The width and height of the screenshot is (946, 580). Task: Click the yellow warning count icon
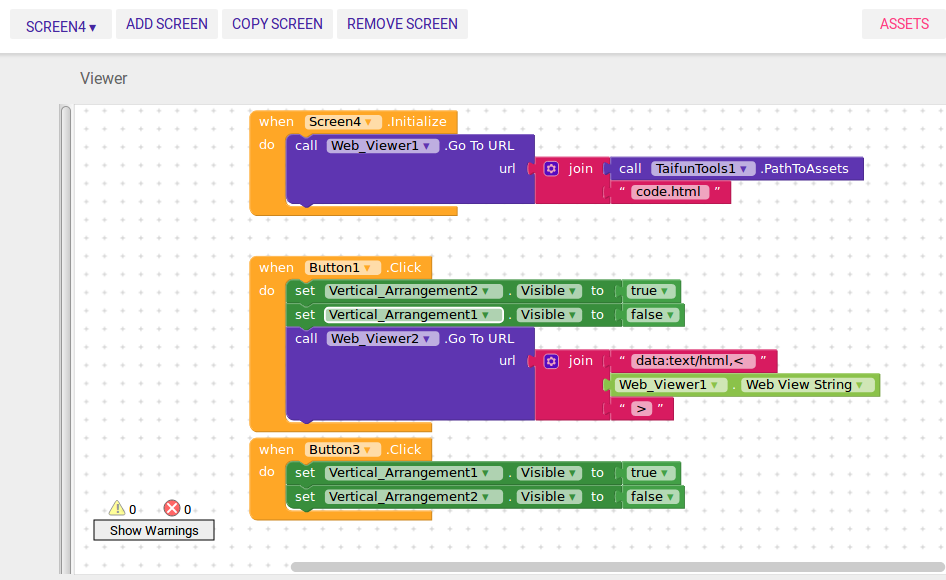click(x=119, y=509)
